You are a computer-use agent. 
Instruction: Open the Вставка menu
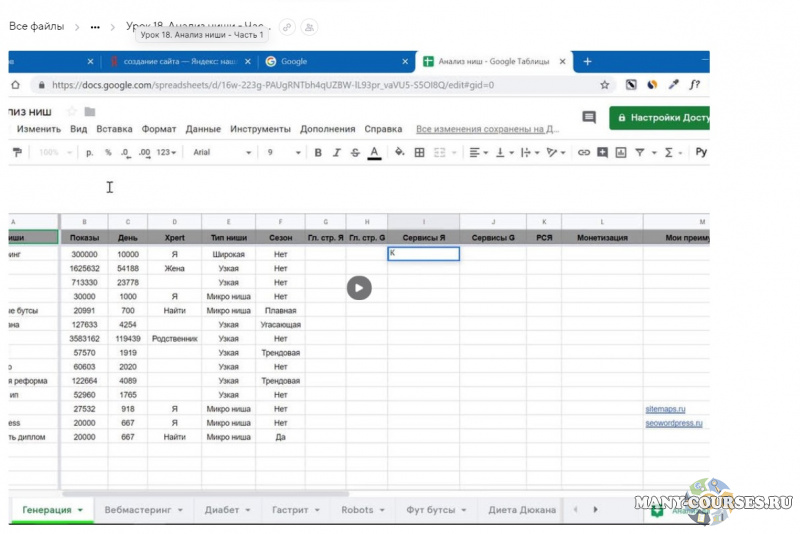coord(115,129)
